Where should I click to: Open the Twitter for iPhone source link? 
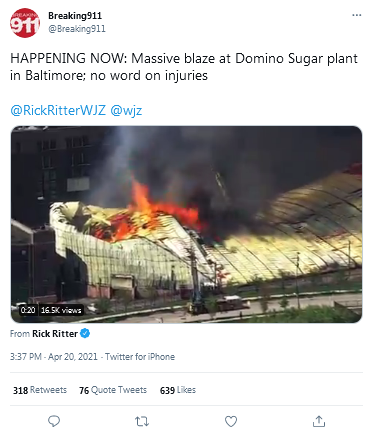pos(140,357)
